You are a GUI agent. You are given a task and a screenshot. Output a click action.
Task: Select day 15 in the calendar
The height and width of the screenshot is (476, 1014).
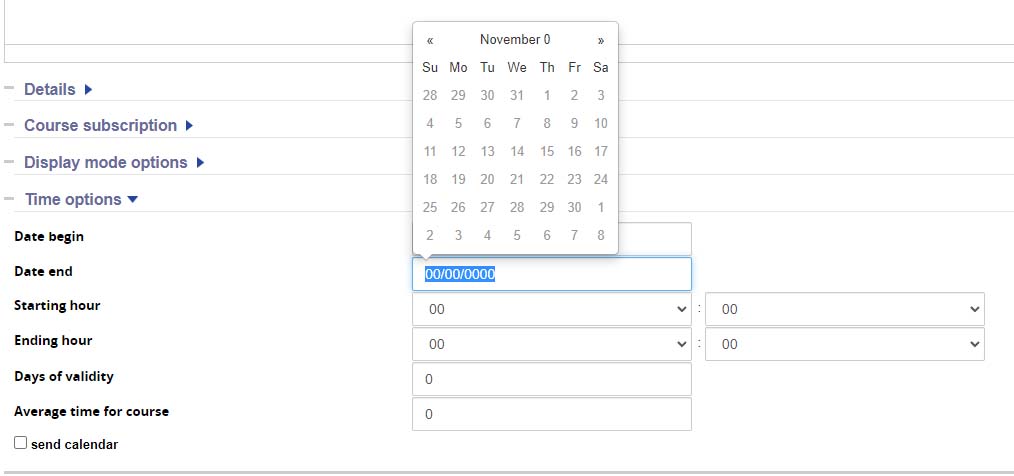pos(546,152)
